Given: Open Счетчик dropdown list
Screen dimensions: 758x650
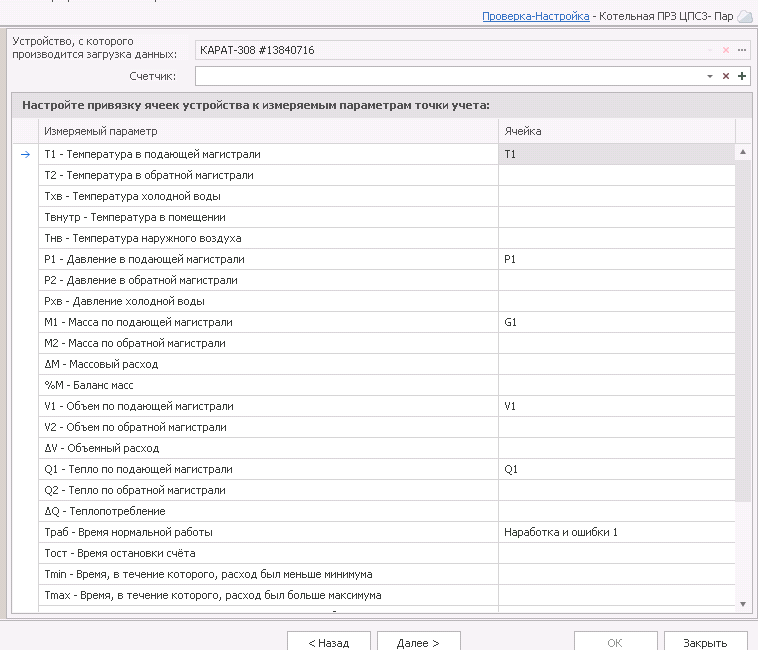Looking at the screenshot, I should [x=710, y=76].
